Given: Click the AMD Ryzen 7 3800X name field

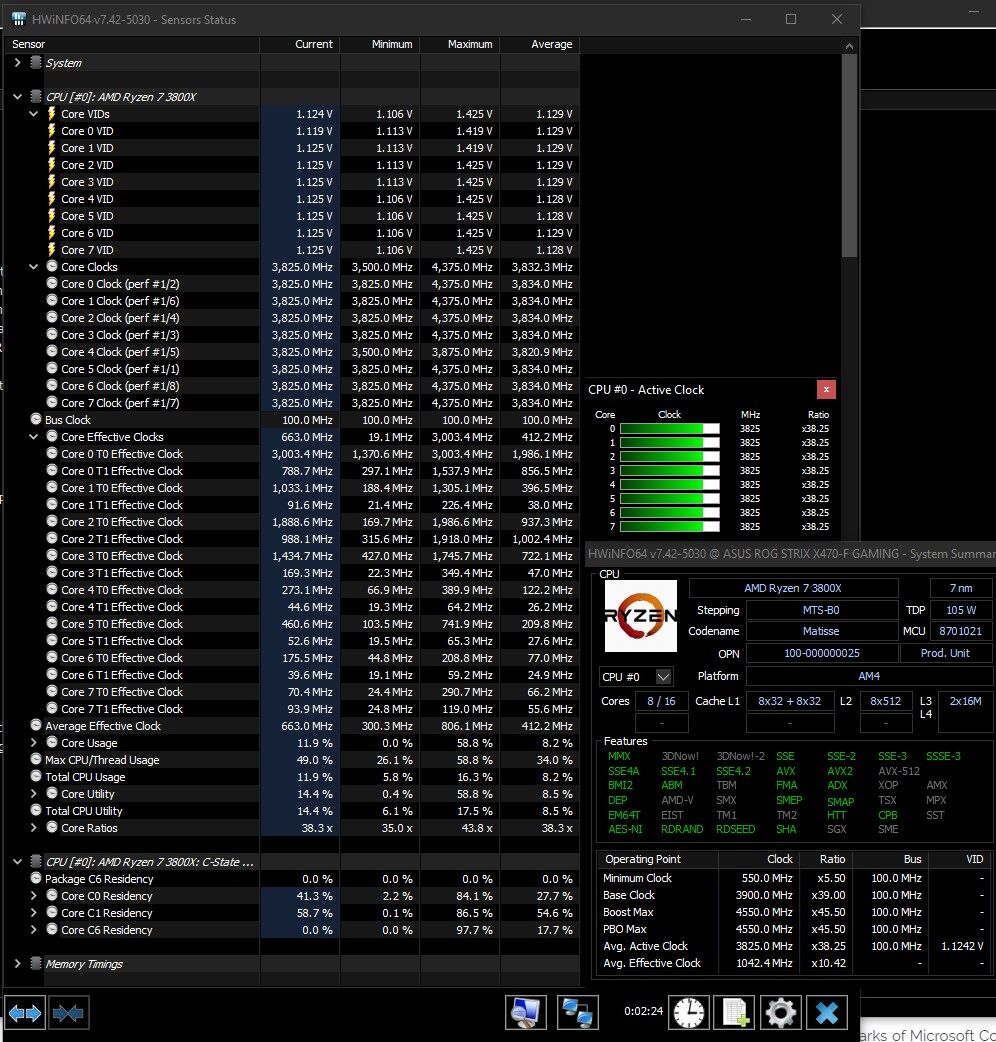Looking at the screenshot, I should [x=793, y=588].
